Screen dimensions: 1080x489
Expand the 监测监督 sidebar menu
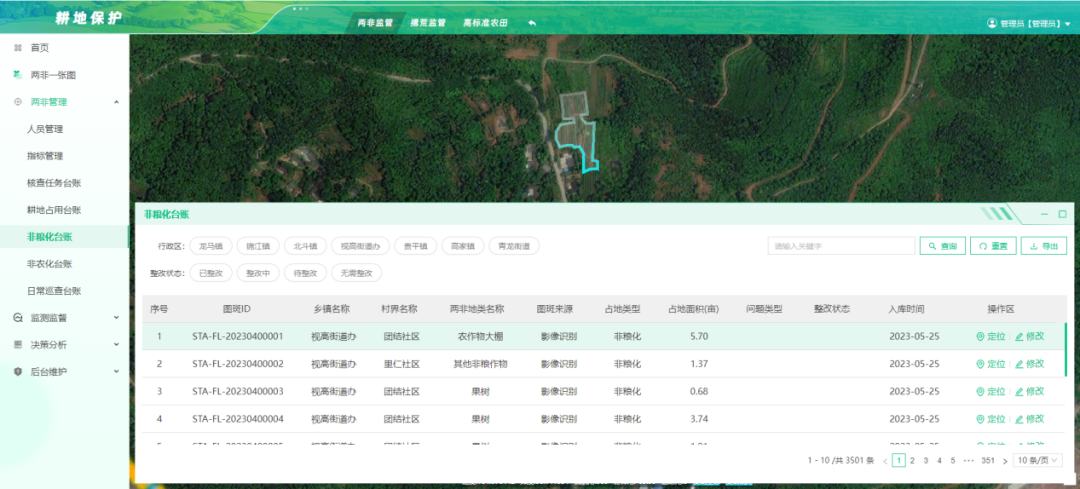(x=116, y=318)
